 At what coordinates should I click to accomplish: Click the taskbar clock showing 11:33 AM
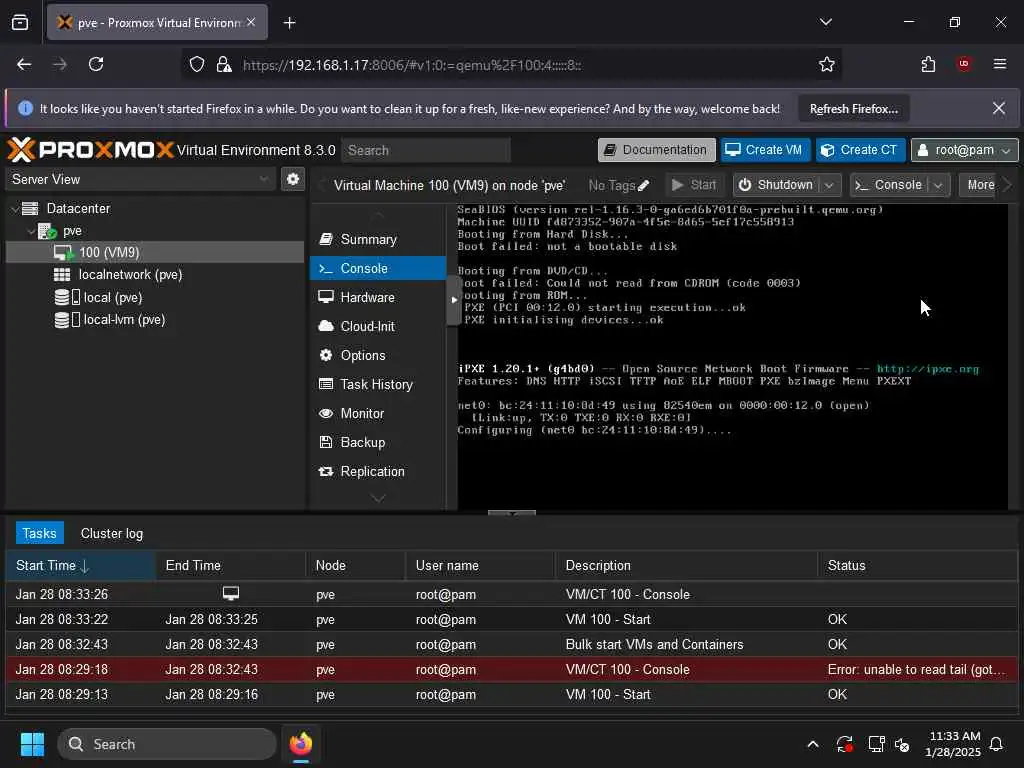(953, 744)
